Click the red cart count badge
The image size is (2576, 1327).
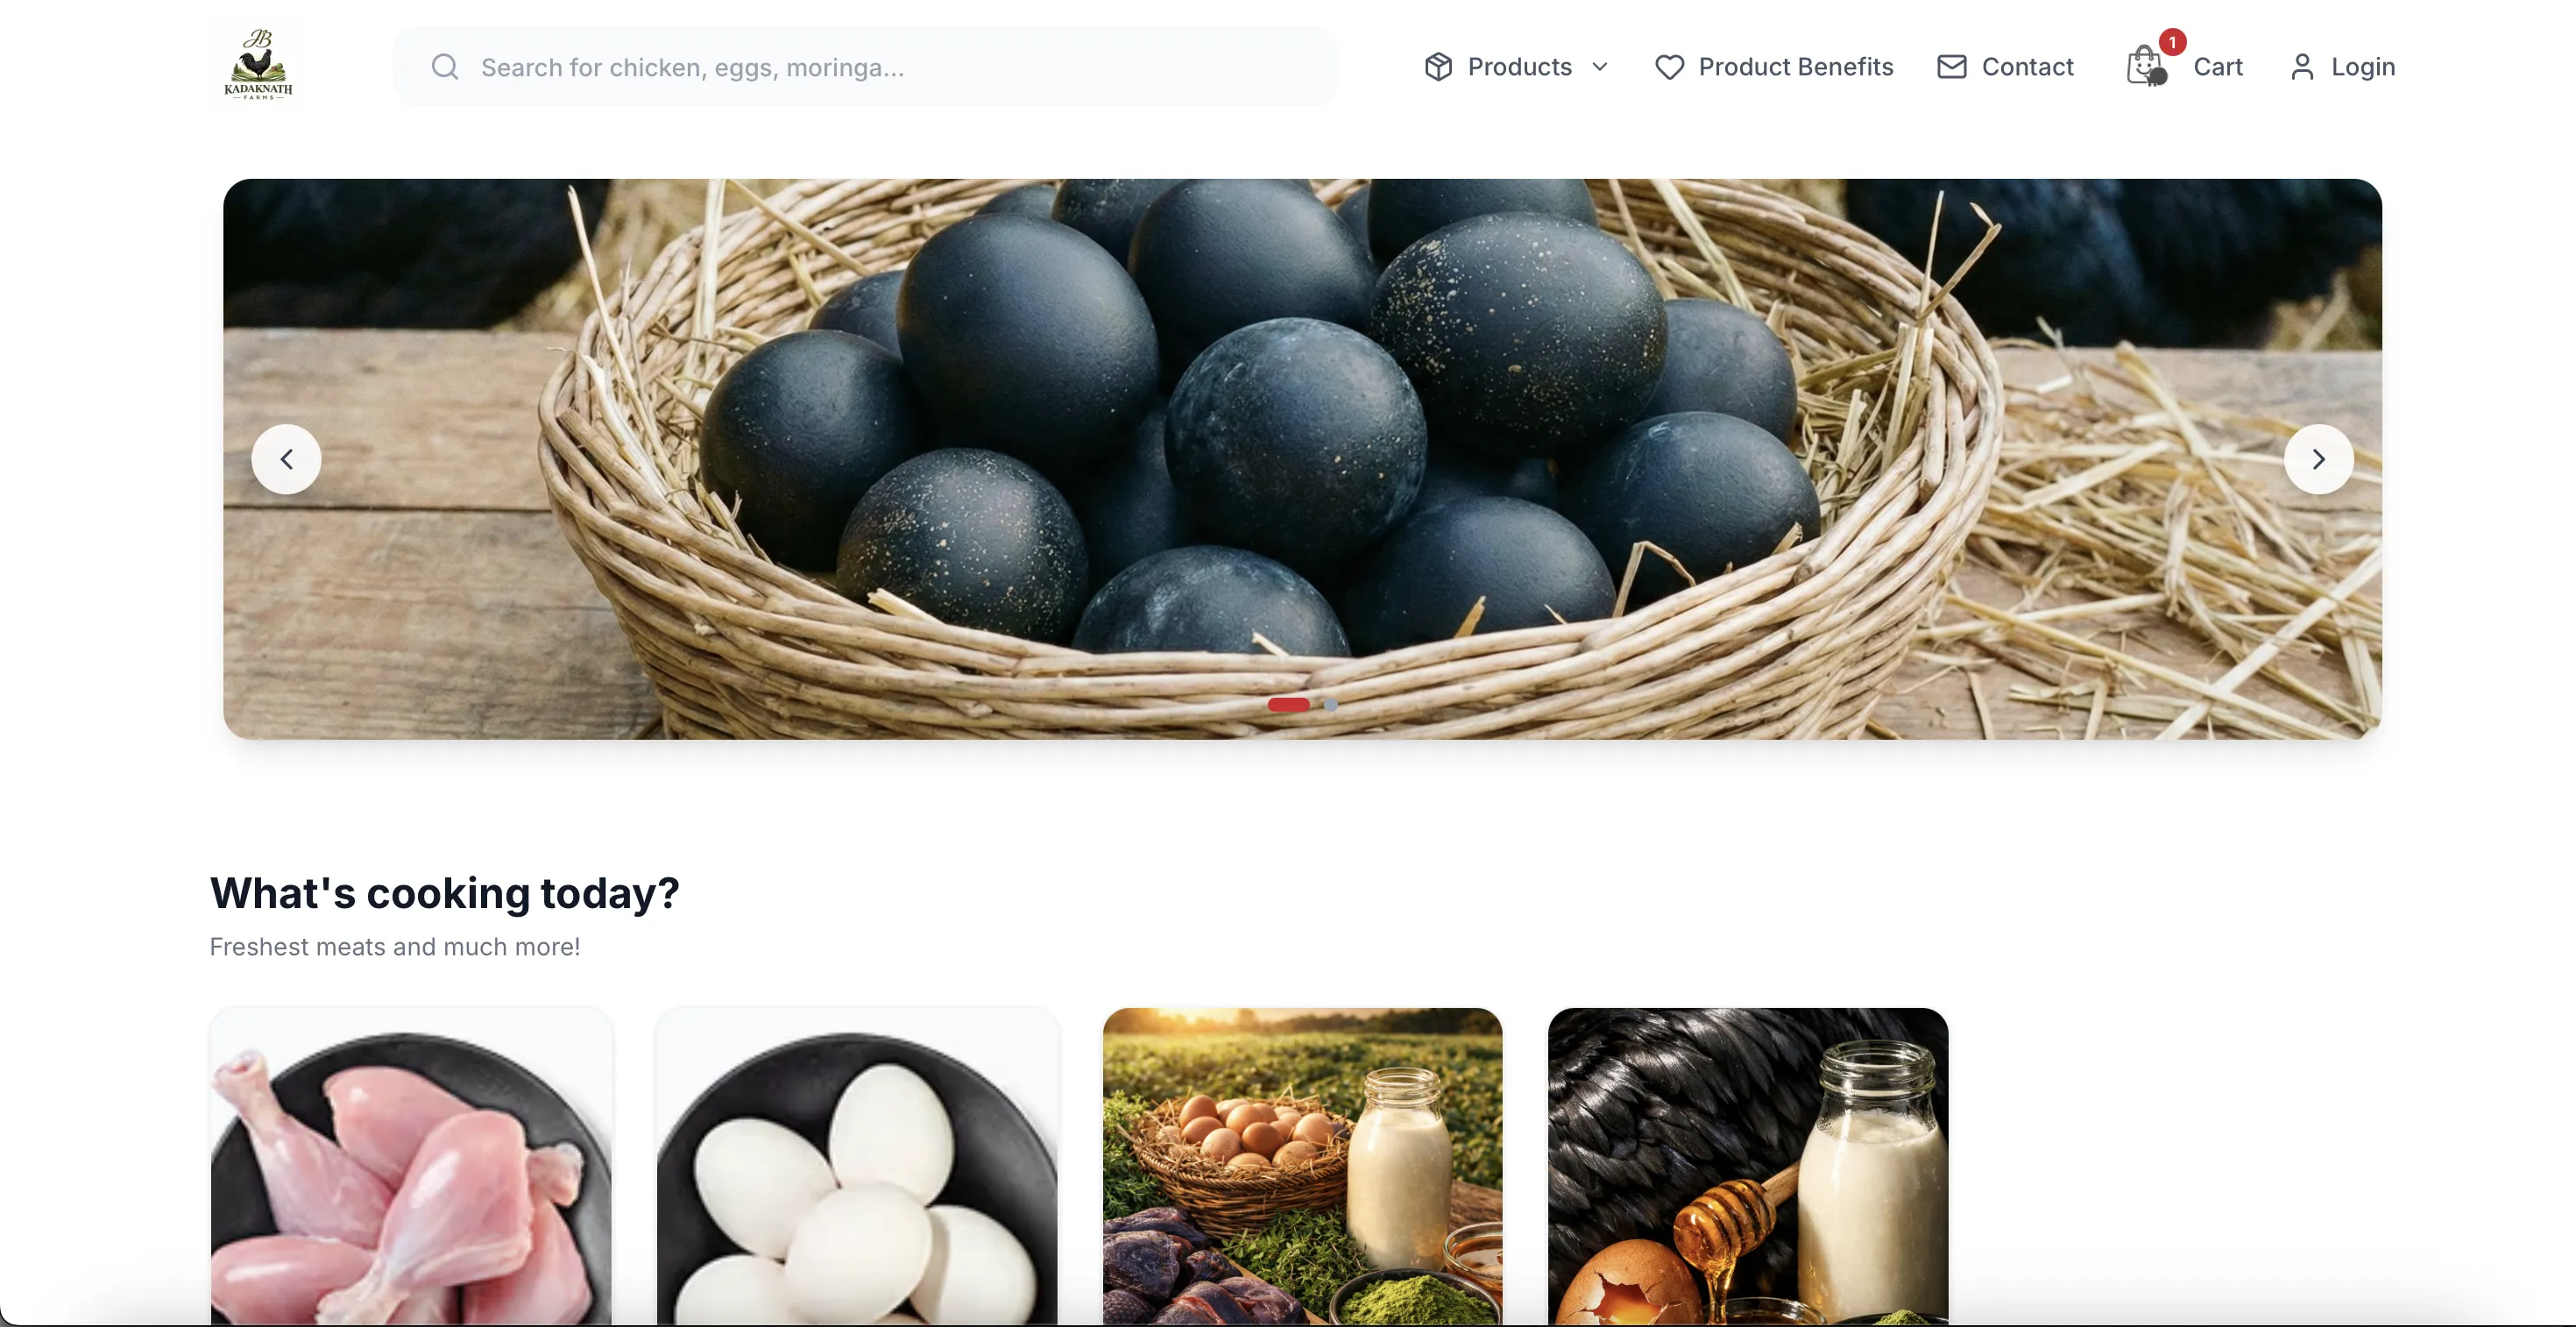(2172, 42)
